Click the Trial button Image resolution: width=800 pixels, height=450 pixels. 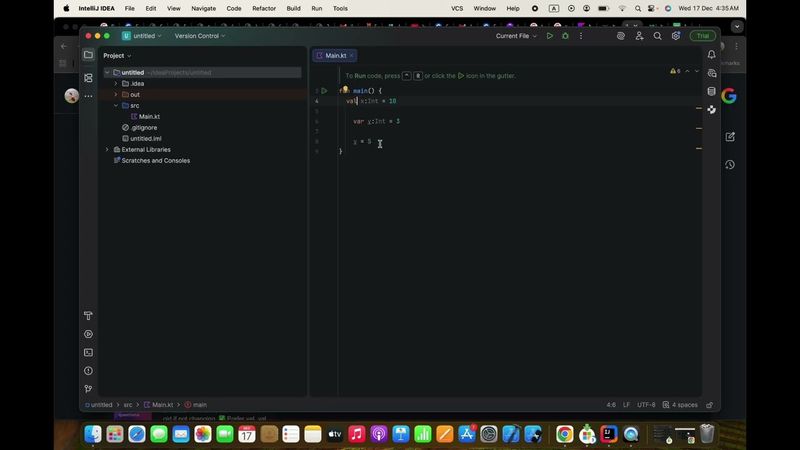702,36
